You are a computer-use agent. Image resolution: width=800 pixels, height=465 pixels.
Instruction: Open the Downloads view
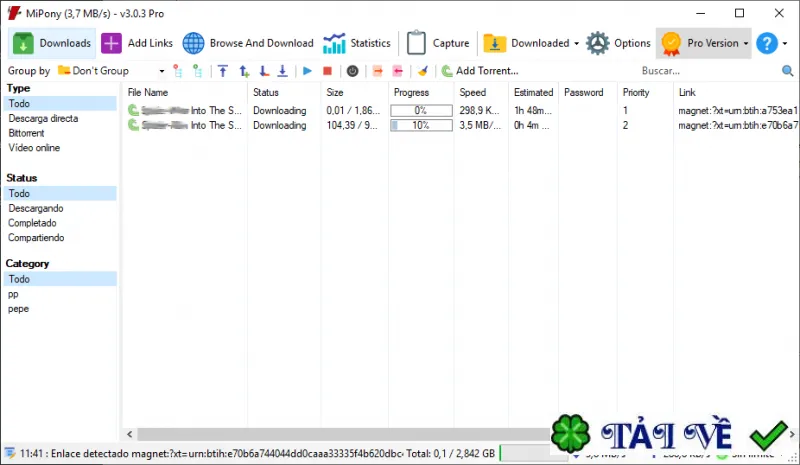(x=52, y=43)
